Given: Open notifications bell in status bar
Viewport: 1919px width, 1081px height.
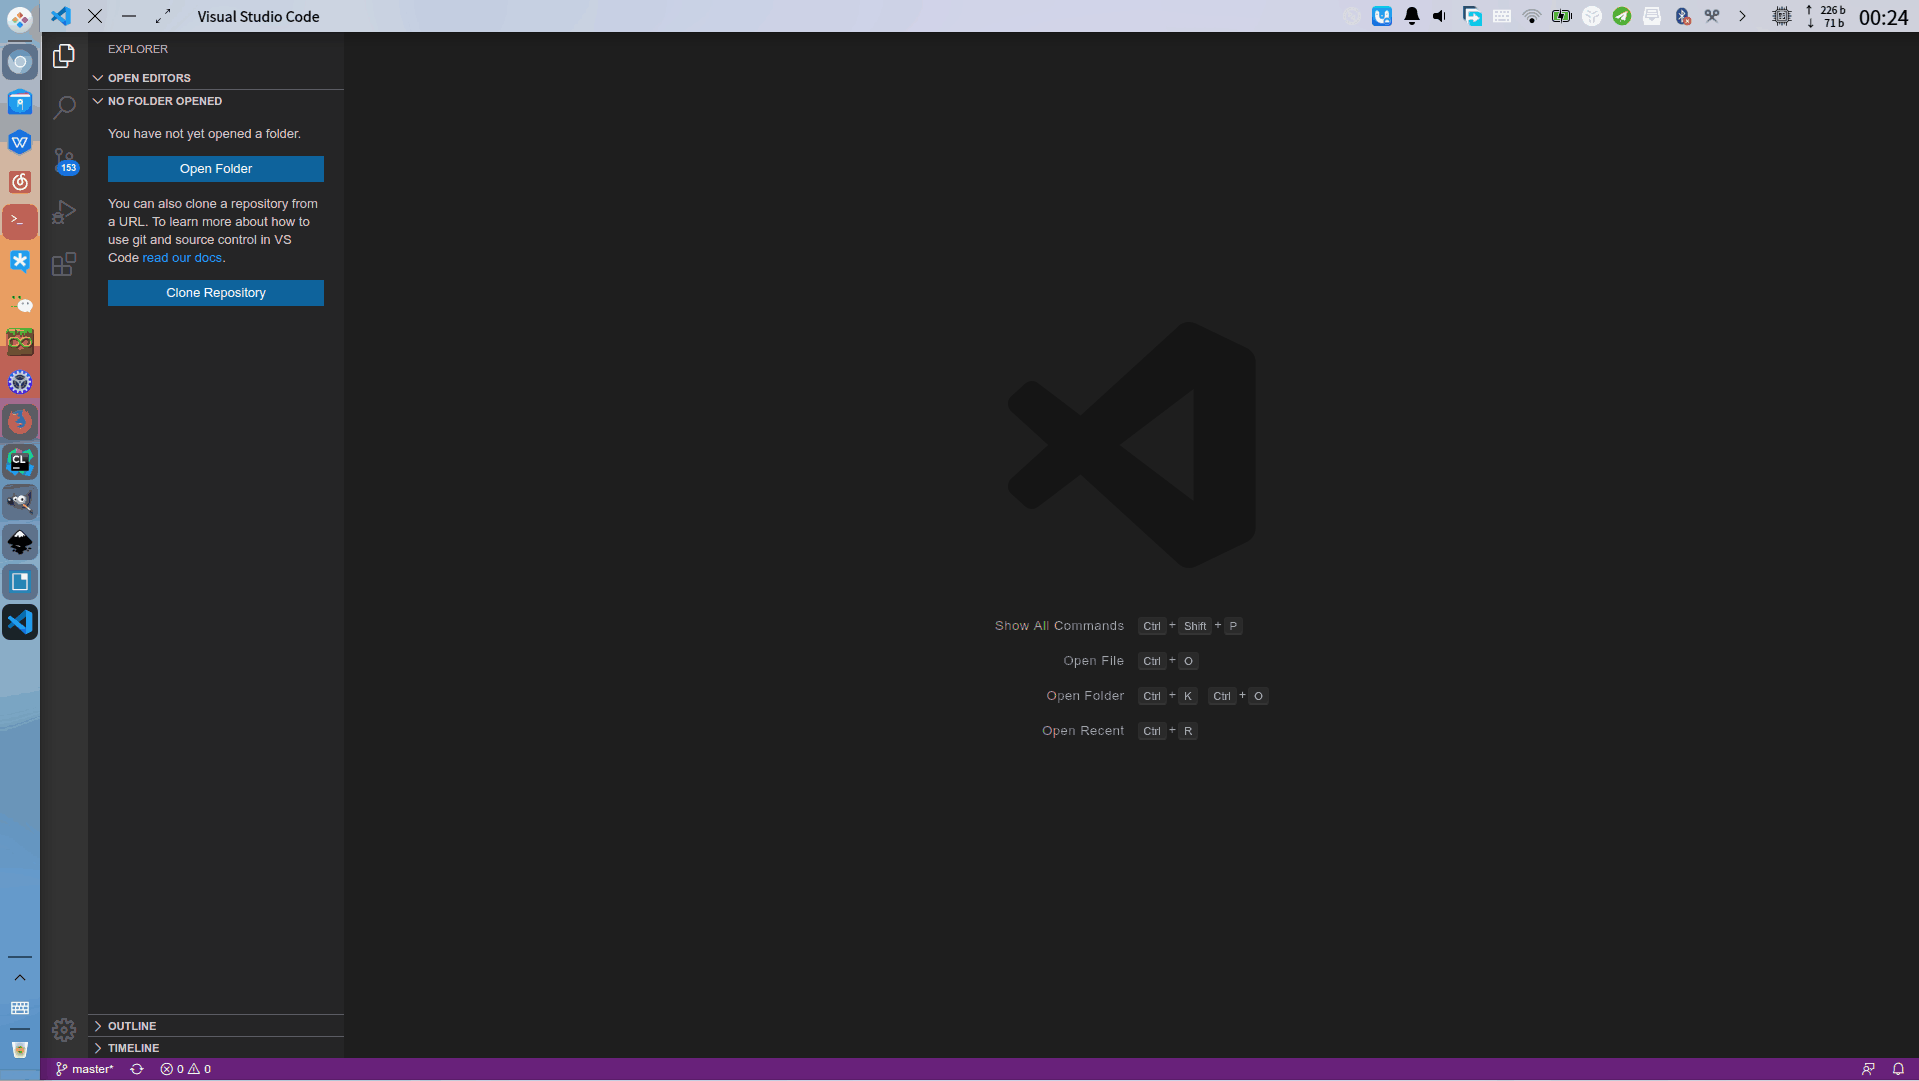Looking at the screenshot, I should coord(1898,1069).
